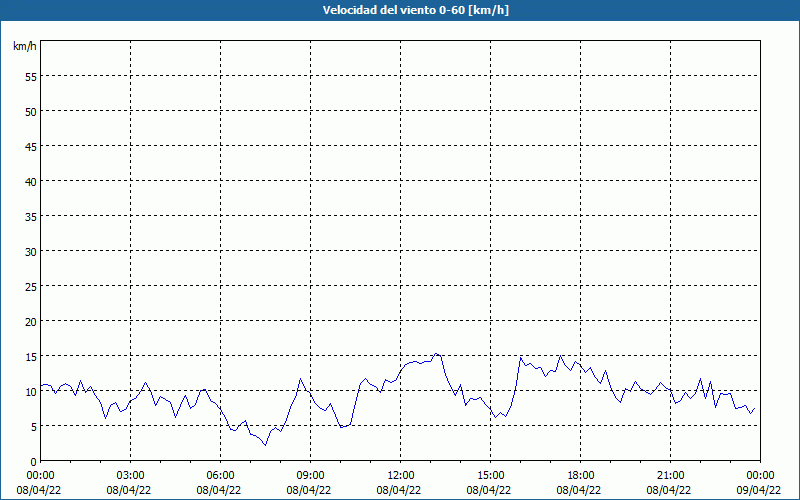Click the wind speed peak just after 12:00
The image size is (800, 500).
click(x=435, y=354)
